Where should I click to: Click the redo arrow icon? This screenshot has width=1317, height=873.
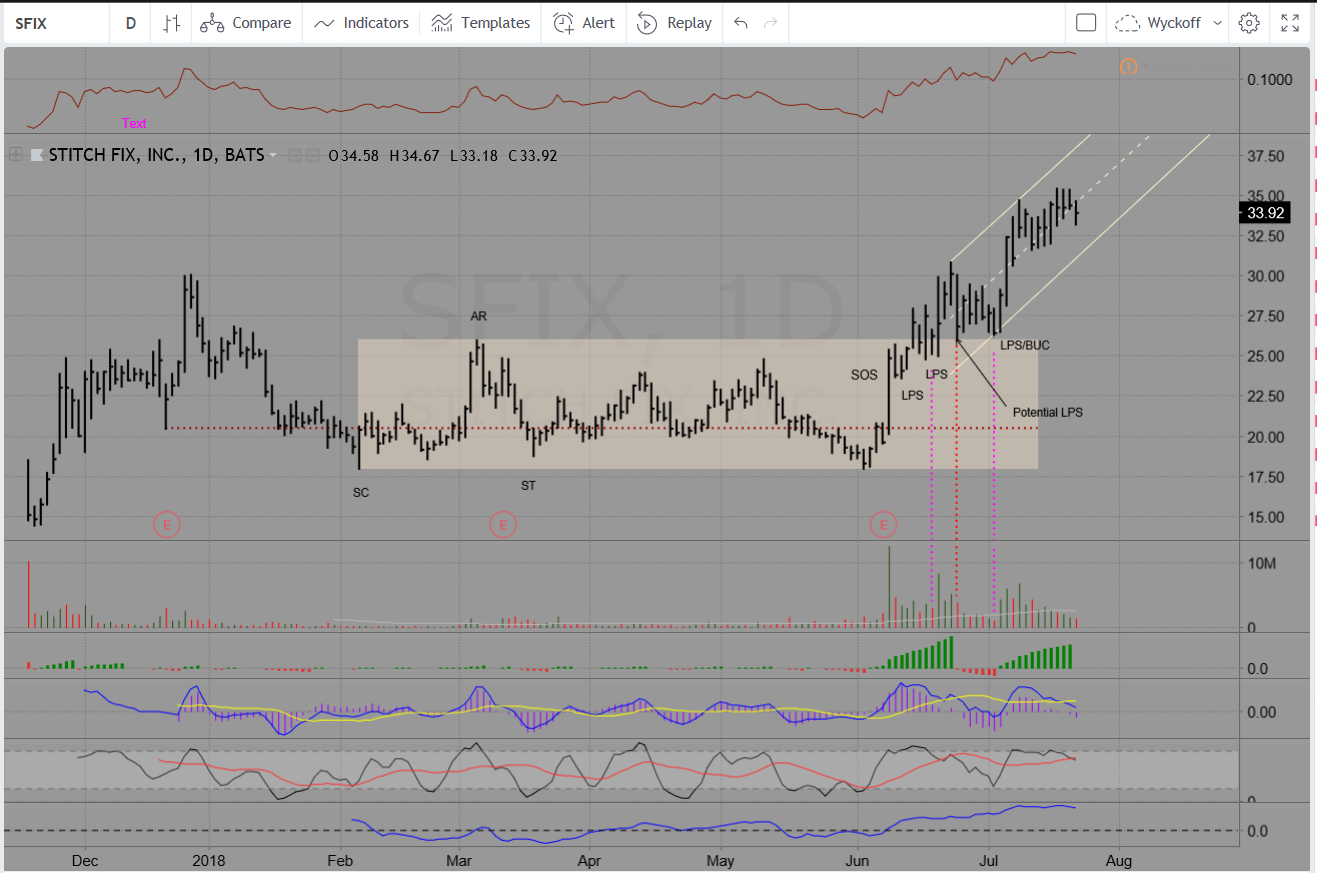coord(770,23)
